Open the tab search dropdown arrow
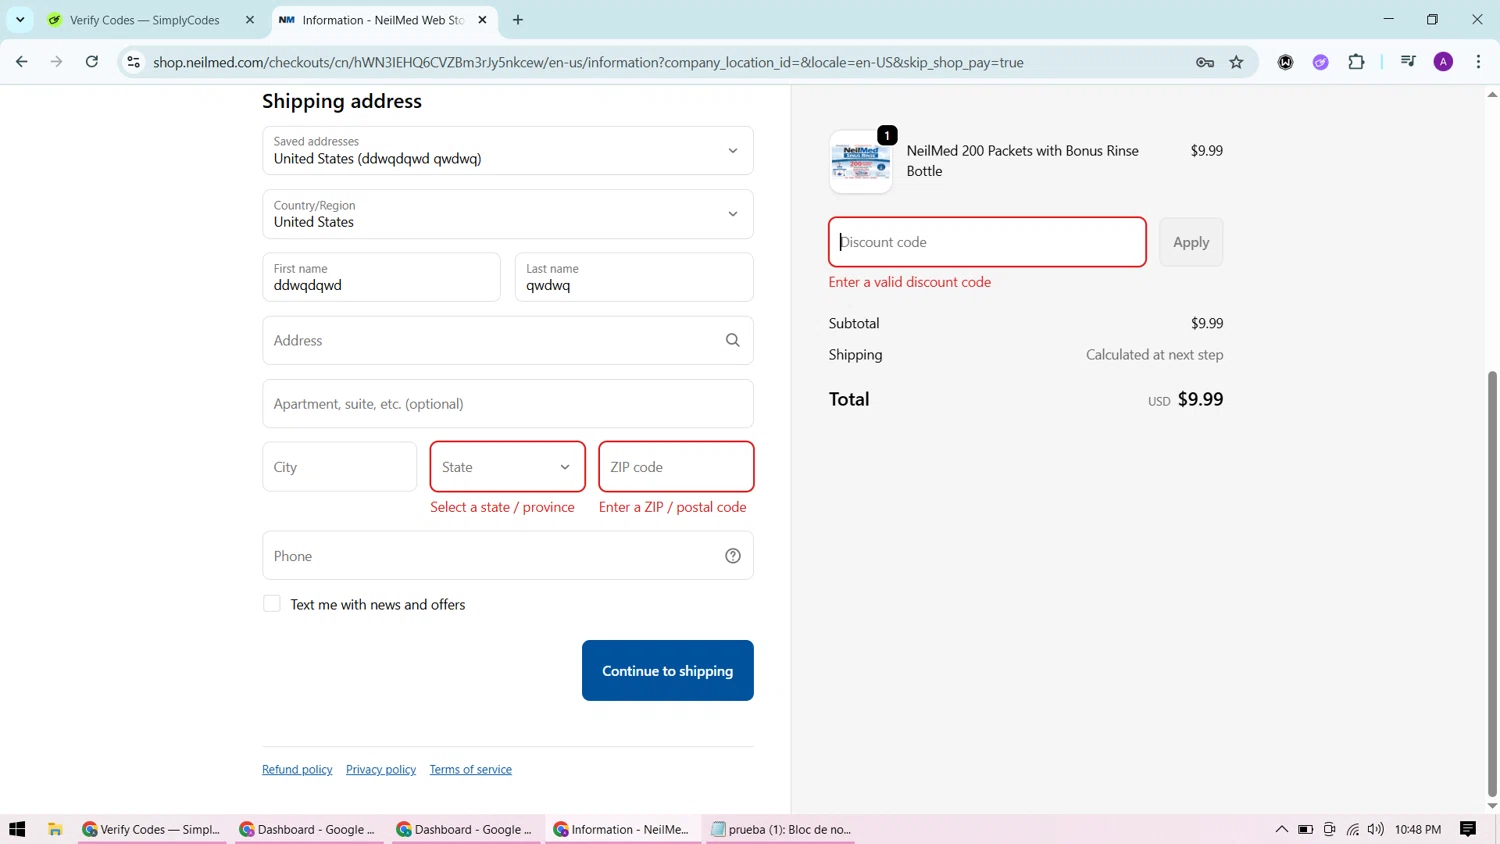Image resolution: width=1500 pixels, height=844 pixels. tap(20, 20)
